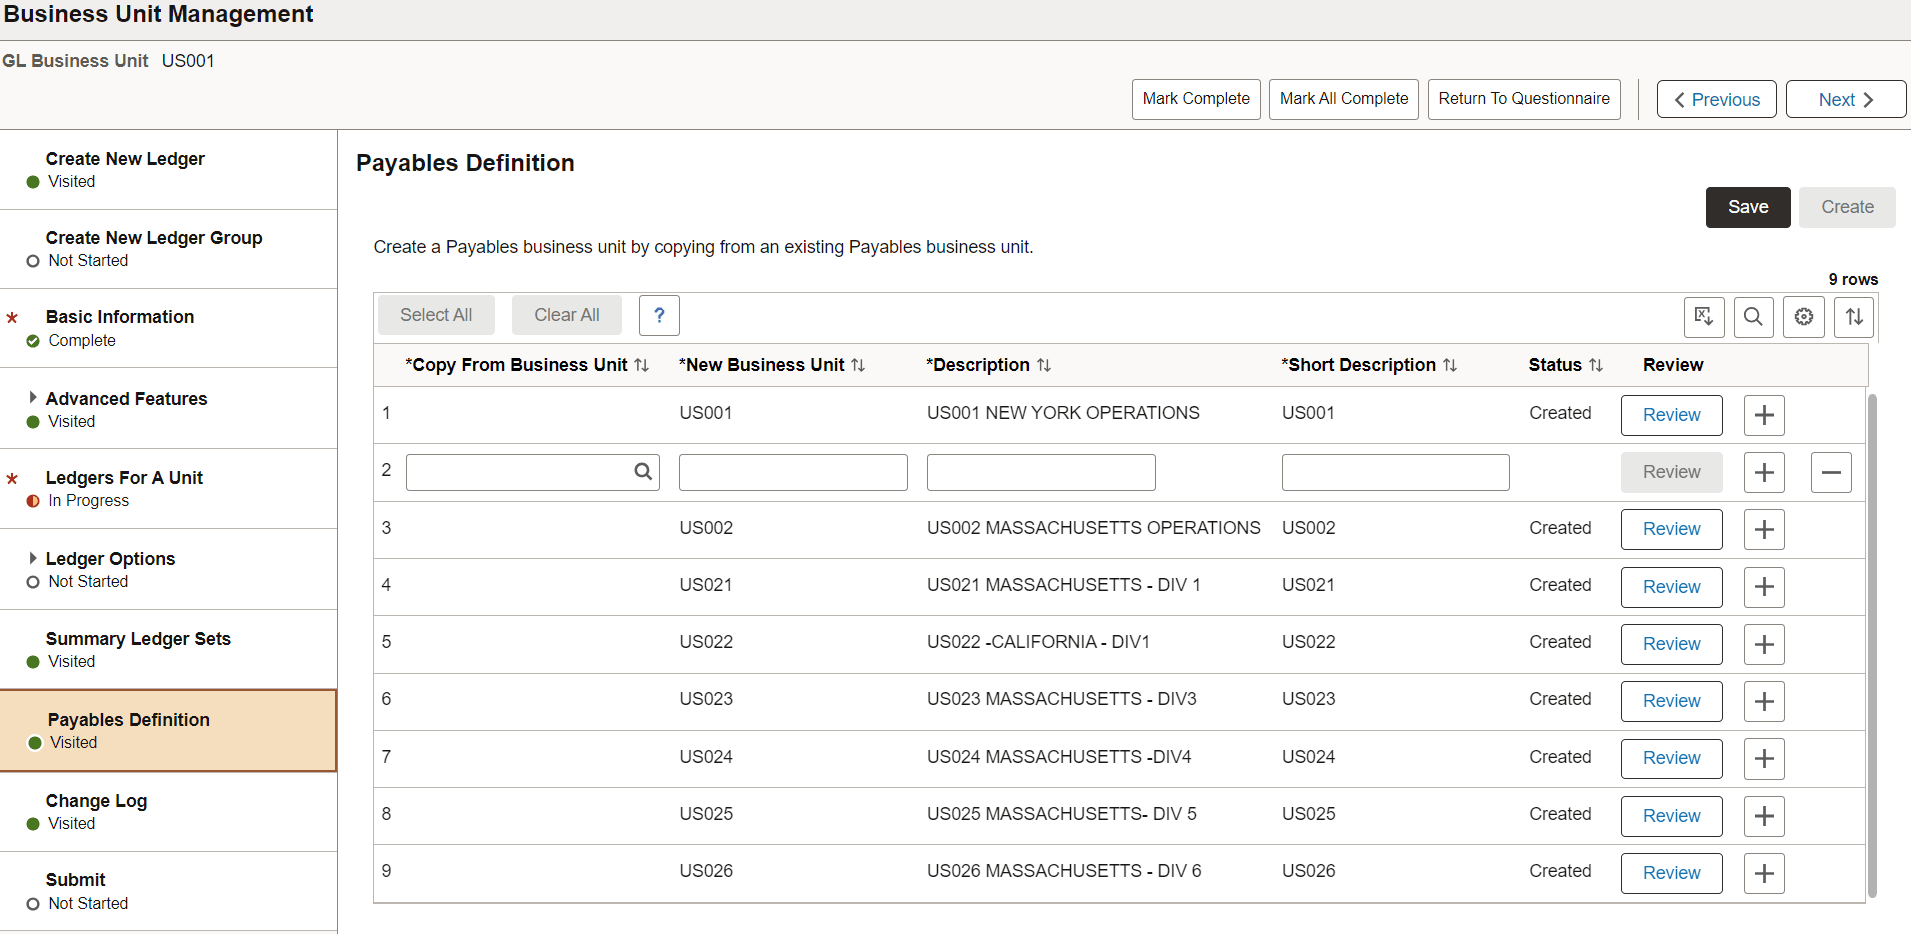
Task: Sort by the Status column
Action: tap(1596, 366)
